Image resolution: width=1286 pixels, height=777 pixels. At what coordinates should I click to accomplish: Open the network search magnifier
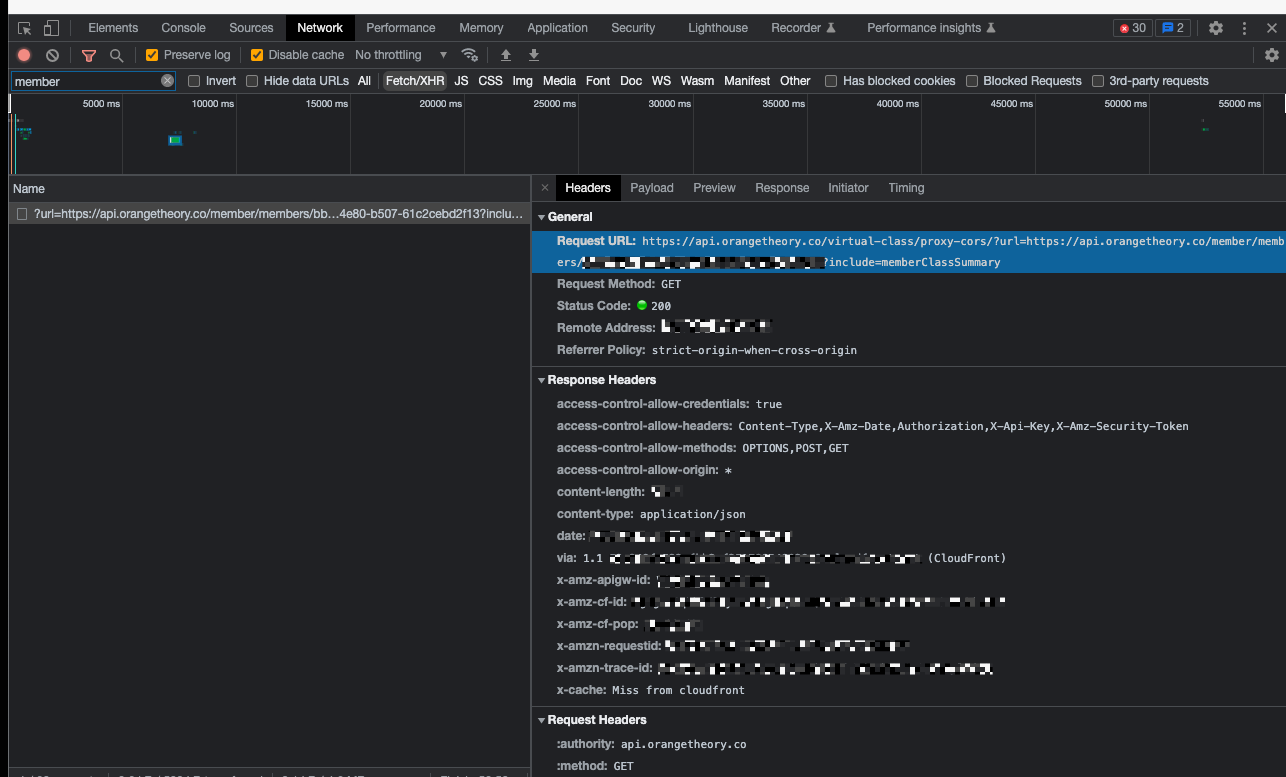pos(117,55)
